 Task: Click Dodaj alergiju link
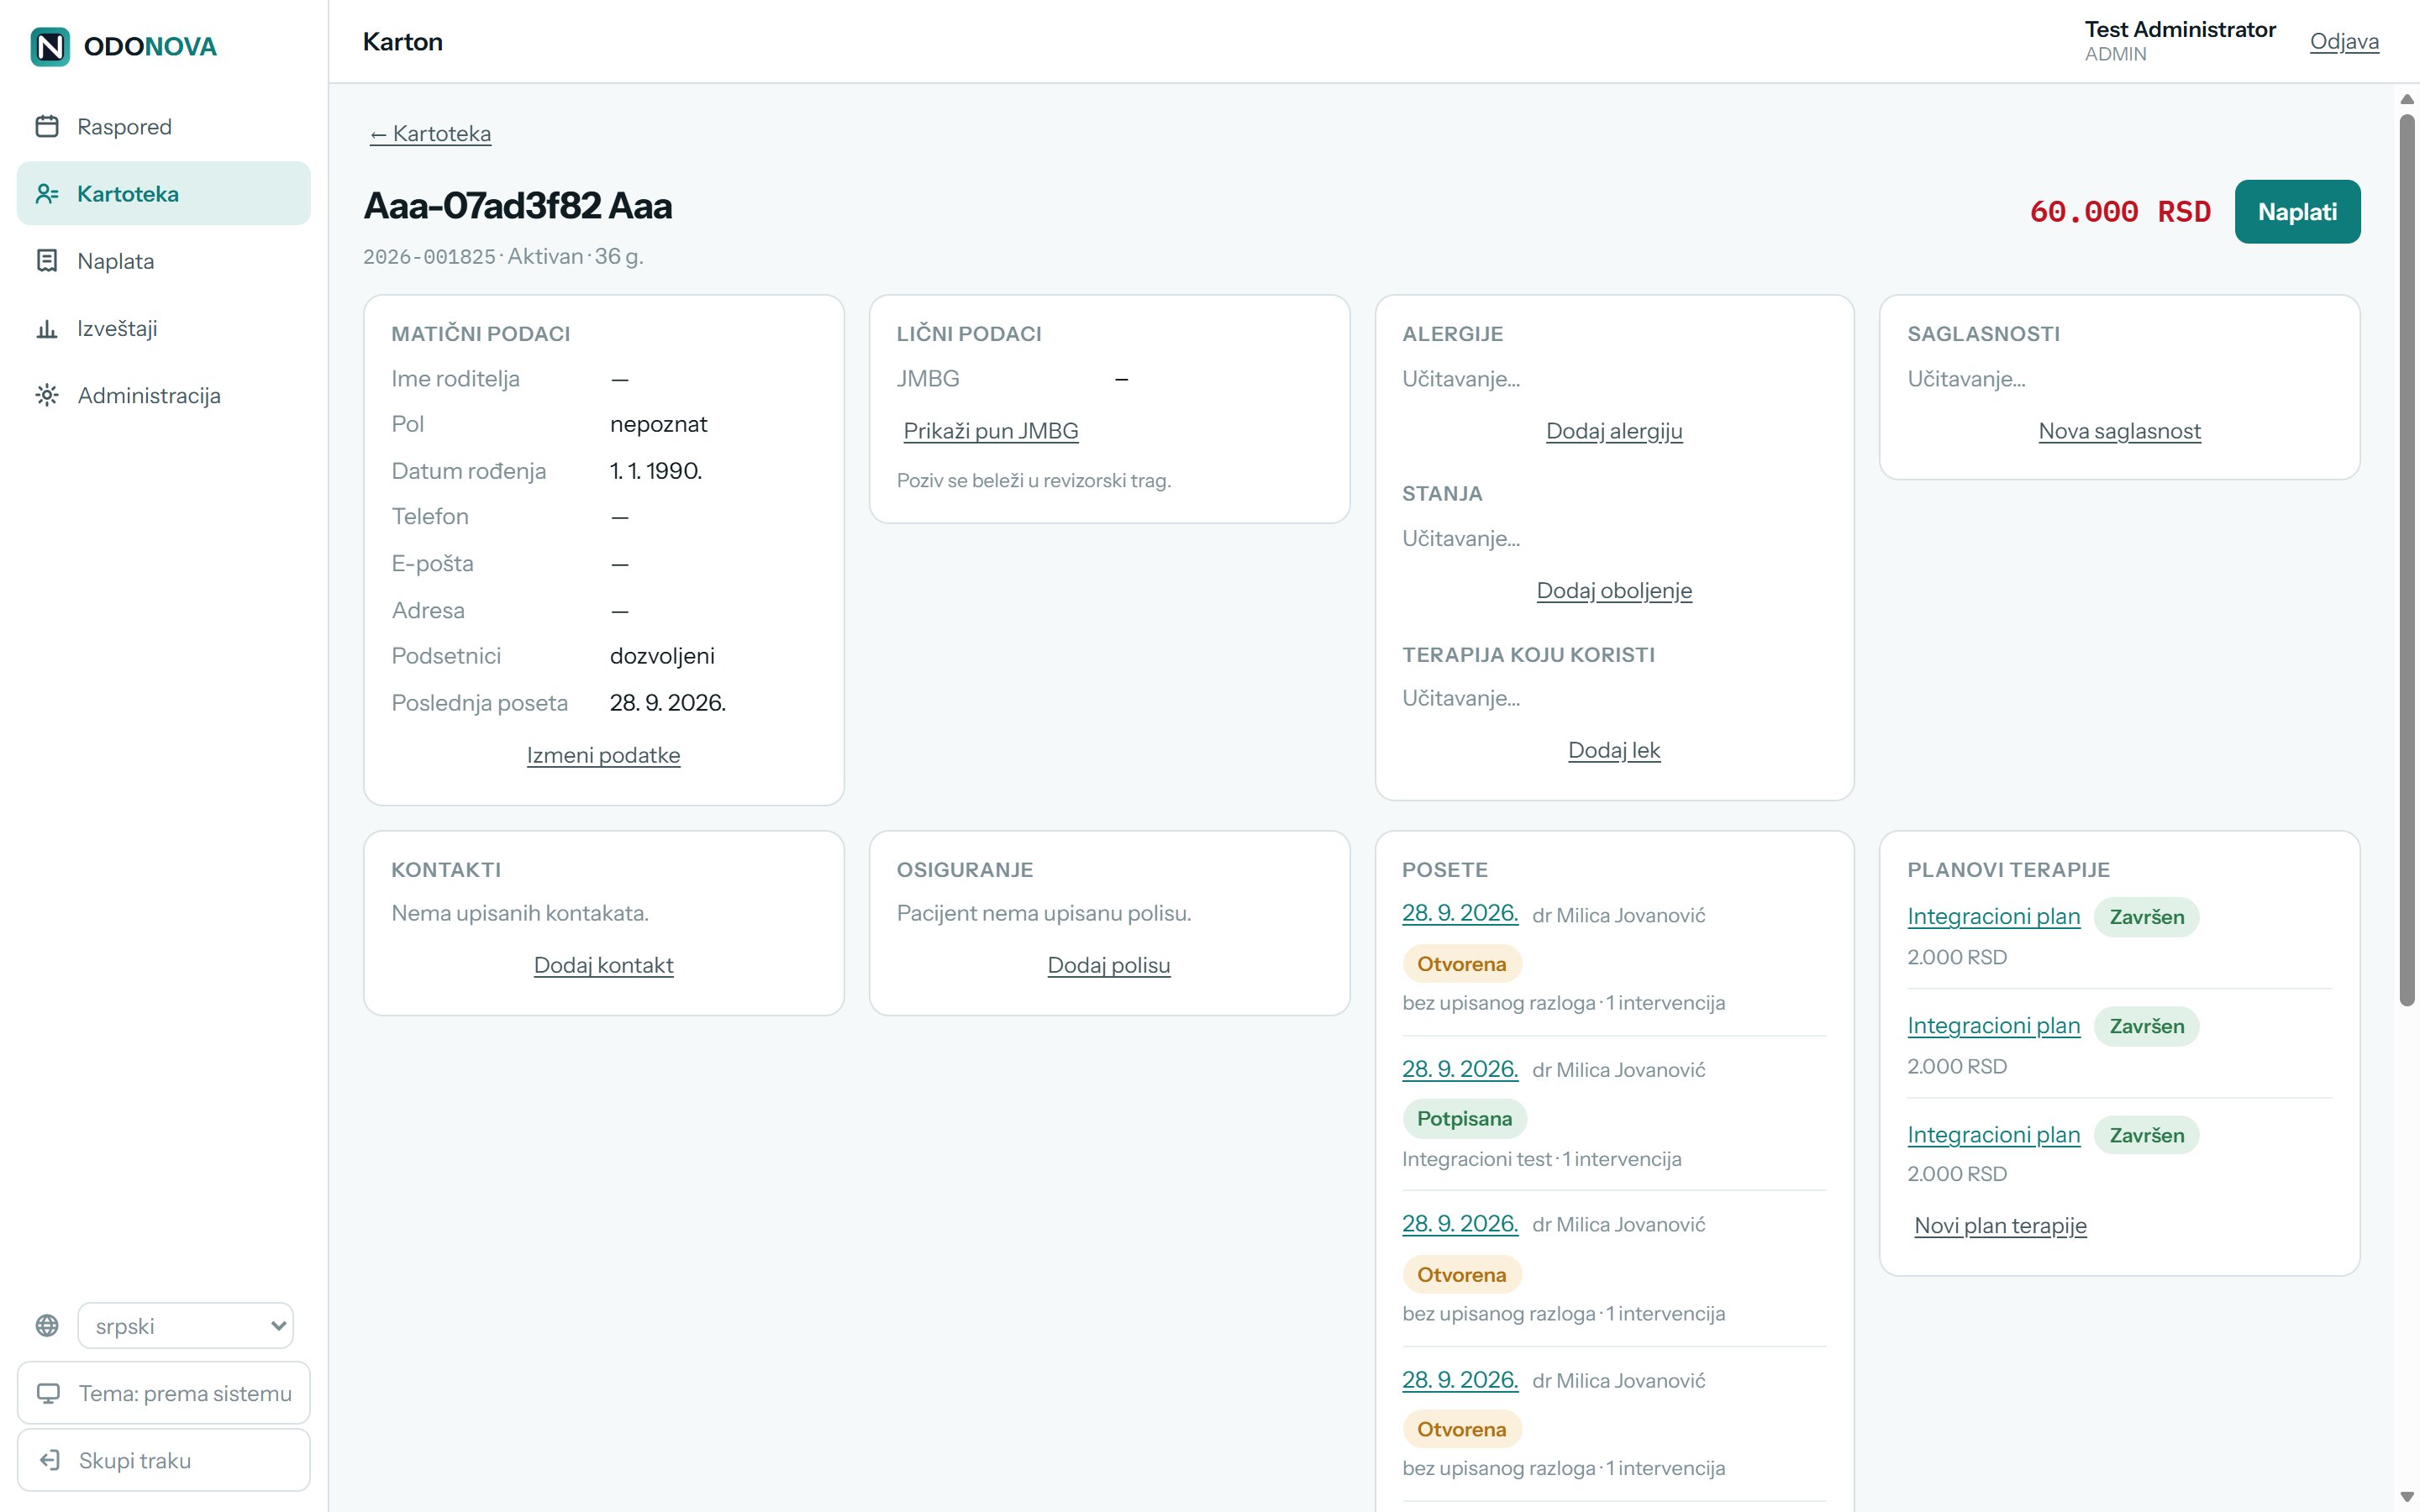(1614, 431)
